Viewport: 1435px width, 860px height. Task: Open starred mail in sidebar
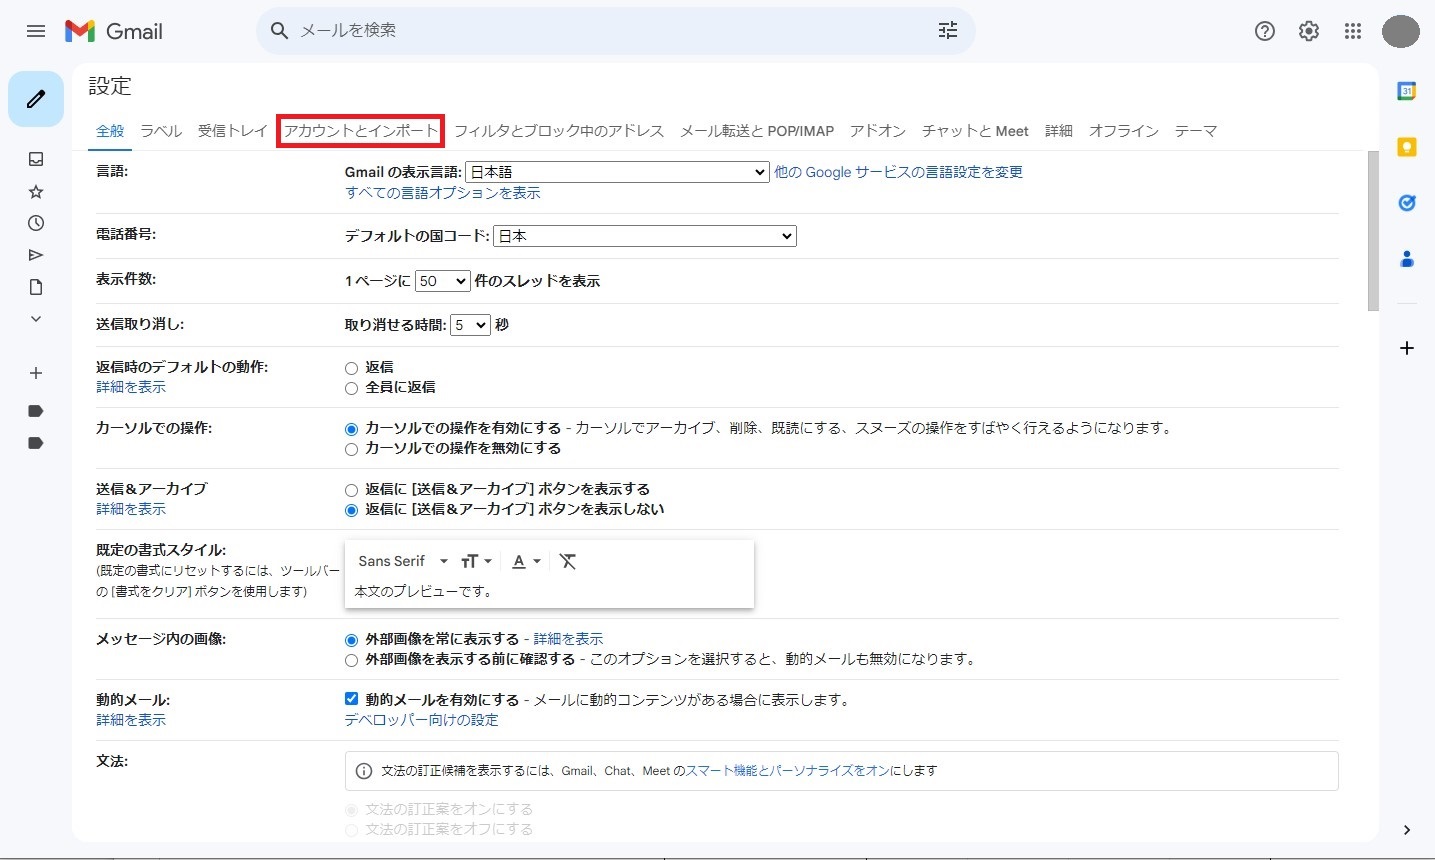tap(36, 191)
